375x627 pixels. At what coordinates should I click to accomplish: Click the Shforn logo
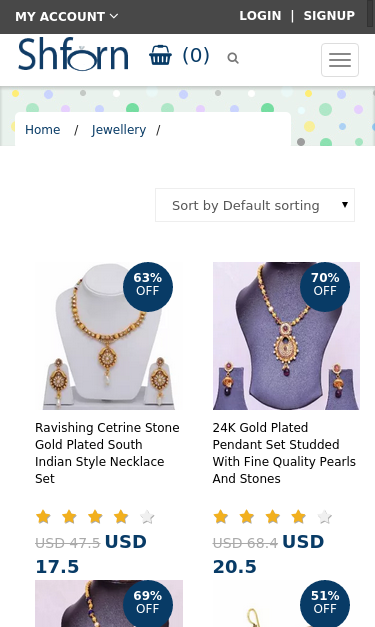pyautogui.click(x=74, y=54)
